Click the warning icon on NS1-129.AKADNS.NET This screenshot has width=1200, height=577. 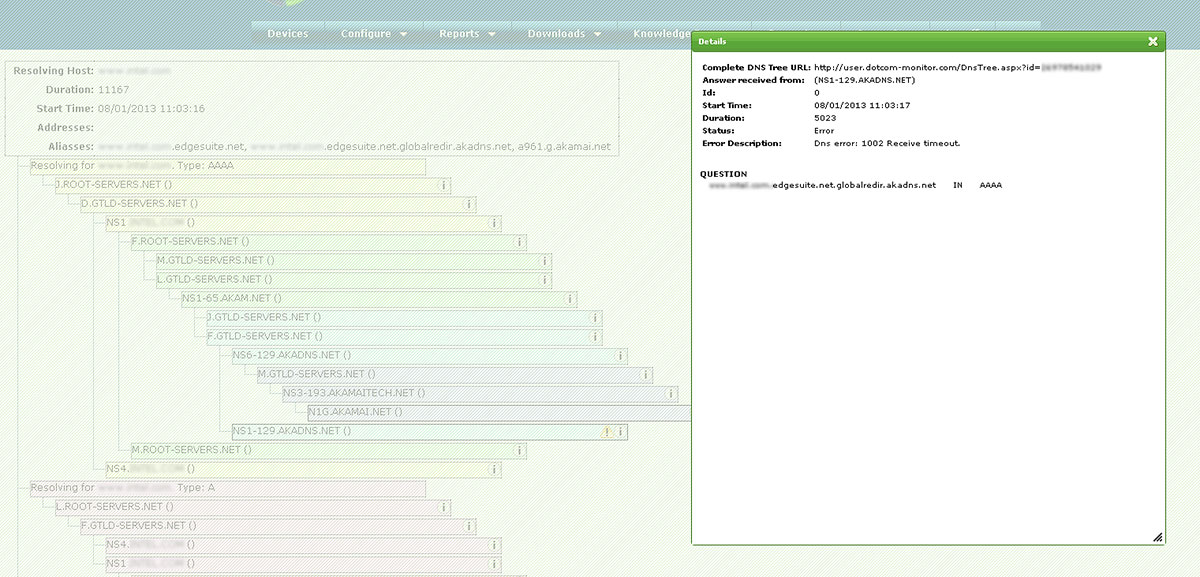pyautogui.click(x=606, y=432)
